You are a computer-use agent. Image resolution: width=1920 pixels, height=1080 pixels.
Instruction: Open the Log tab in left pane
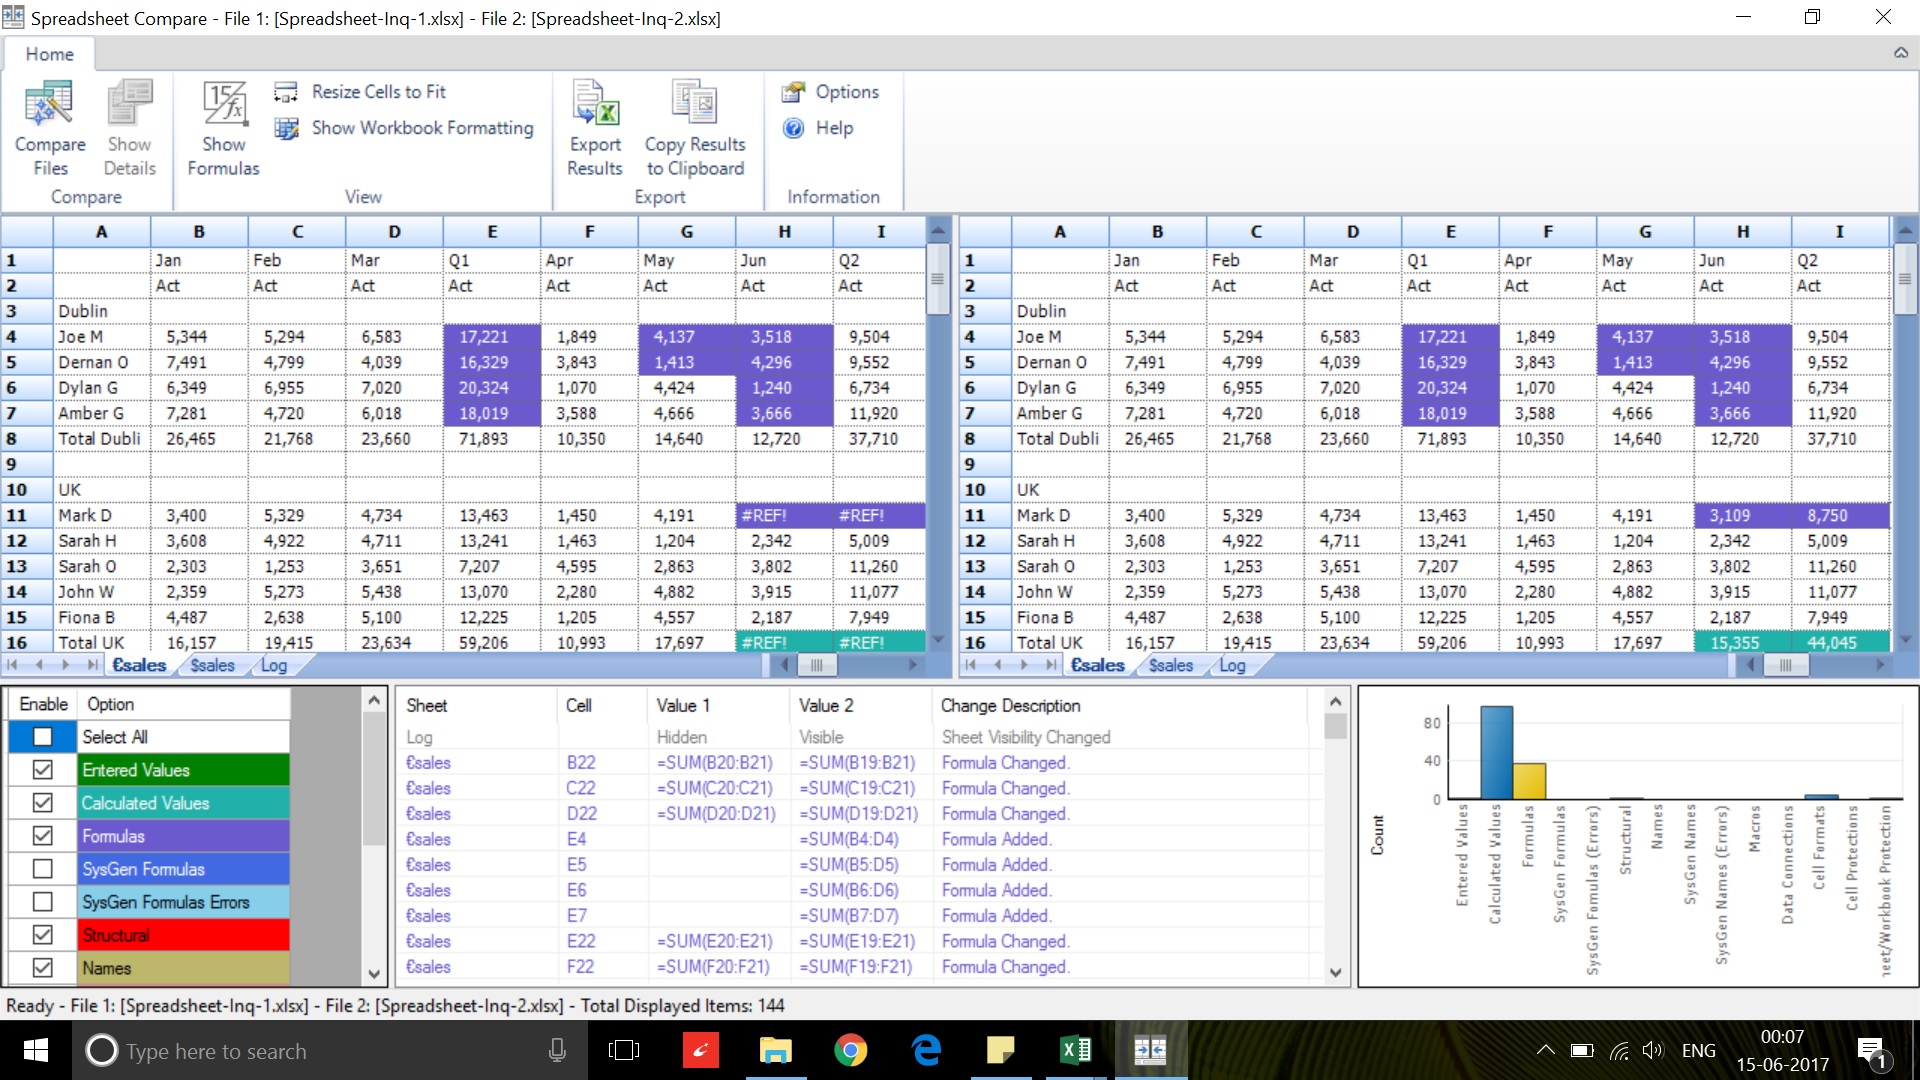pyautogui.click(x=274, y=665)
